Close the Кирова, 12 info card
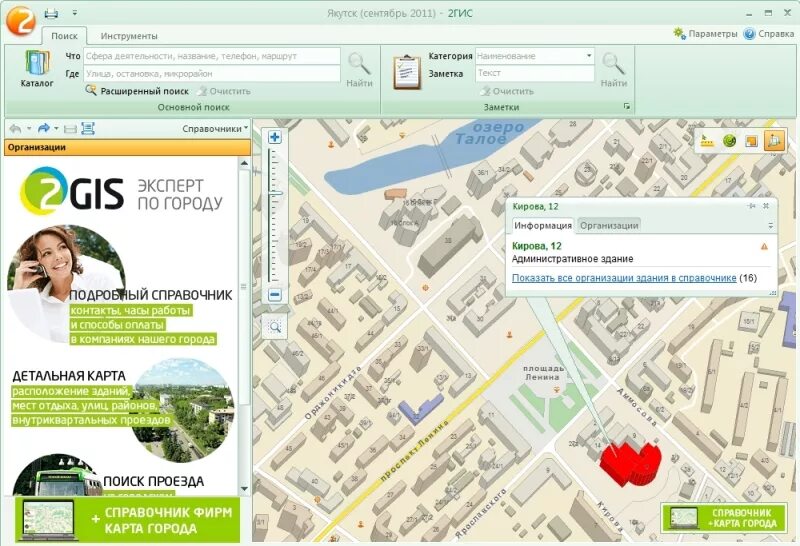Image resolution: width=800 pixels, height=546 pixels. pos(766,206)
